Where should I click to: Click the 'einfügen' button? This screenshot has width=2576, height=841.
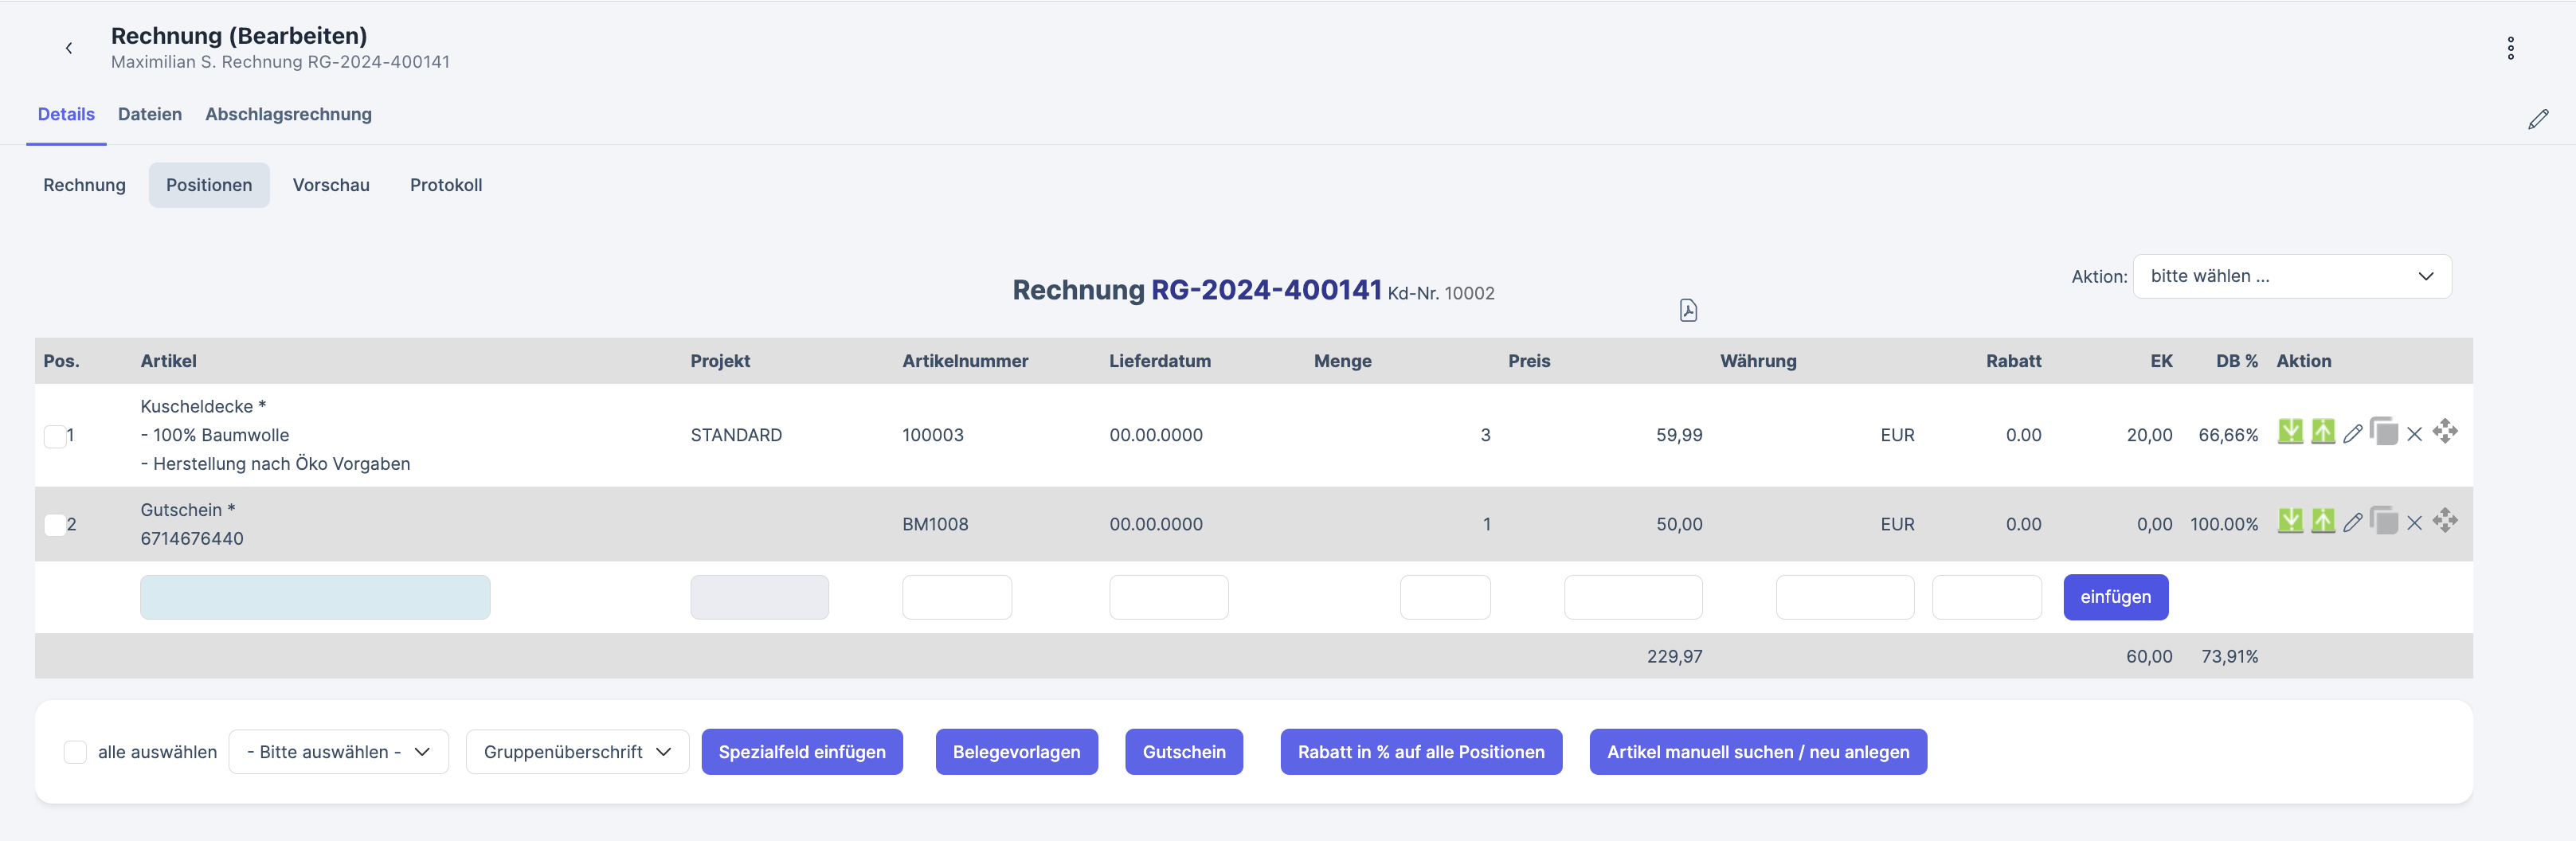(2115, 597)
